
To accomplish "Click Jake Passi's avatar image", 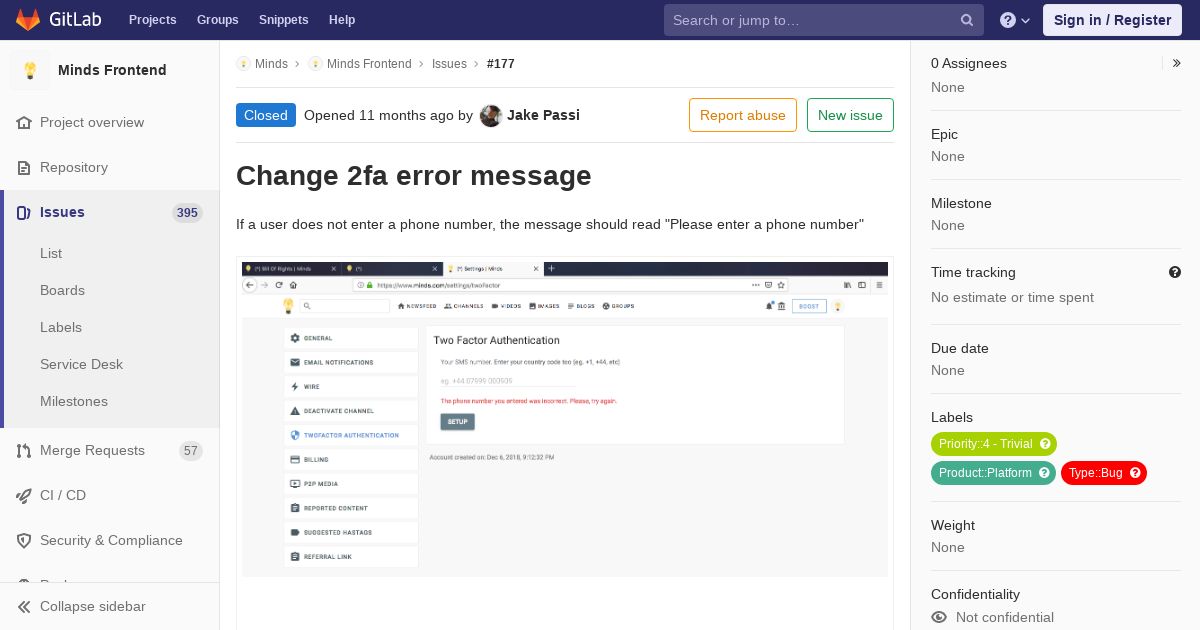I will [x=491, y=115].
